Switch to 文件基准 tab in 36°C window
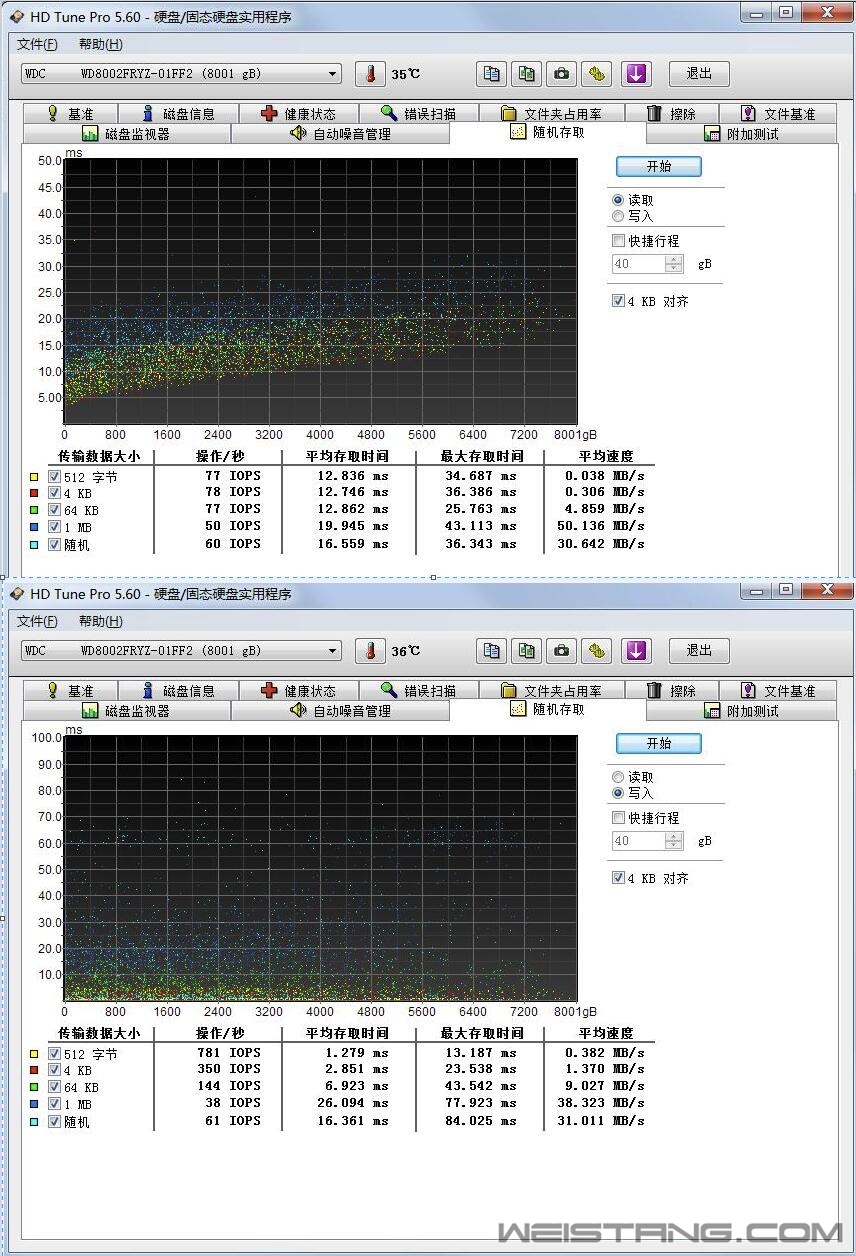Screen dimensions: 856x1256 point(777,691)
